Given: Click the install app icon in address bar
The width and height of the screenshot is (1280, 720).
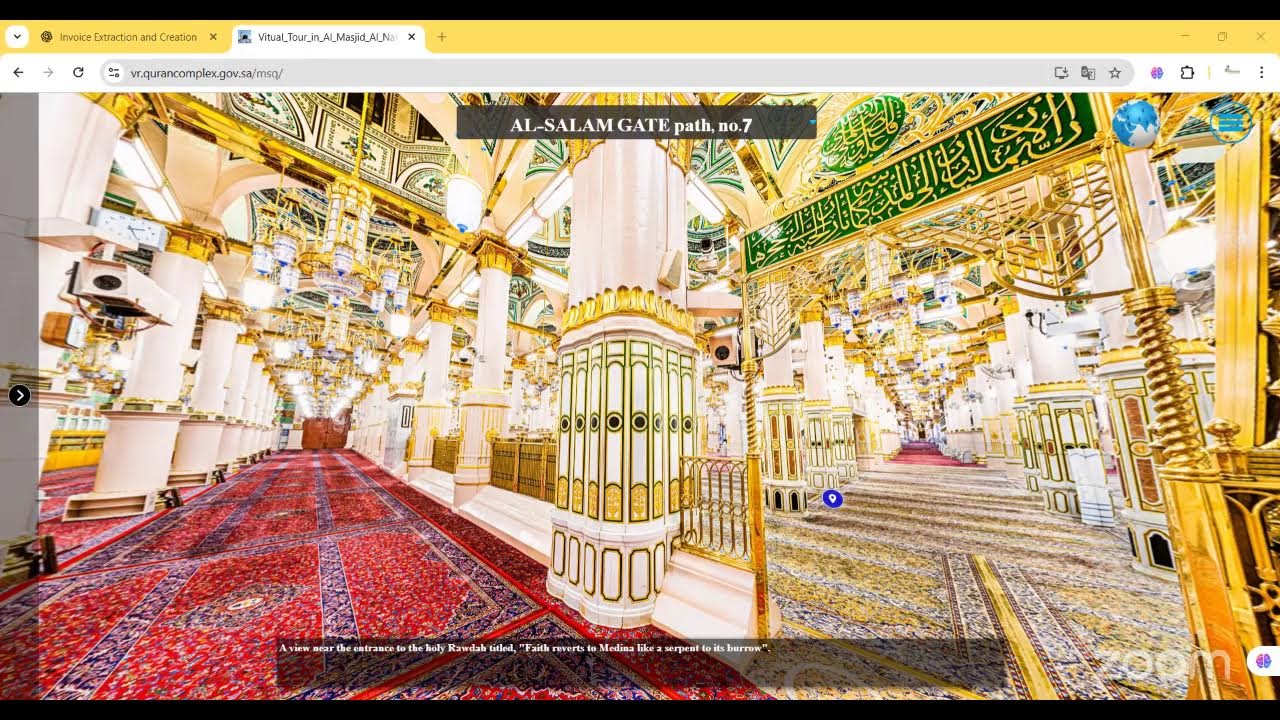Looking at the screenshot, I should [1061, 73].
